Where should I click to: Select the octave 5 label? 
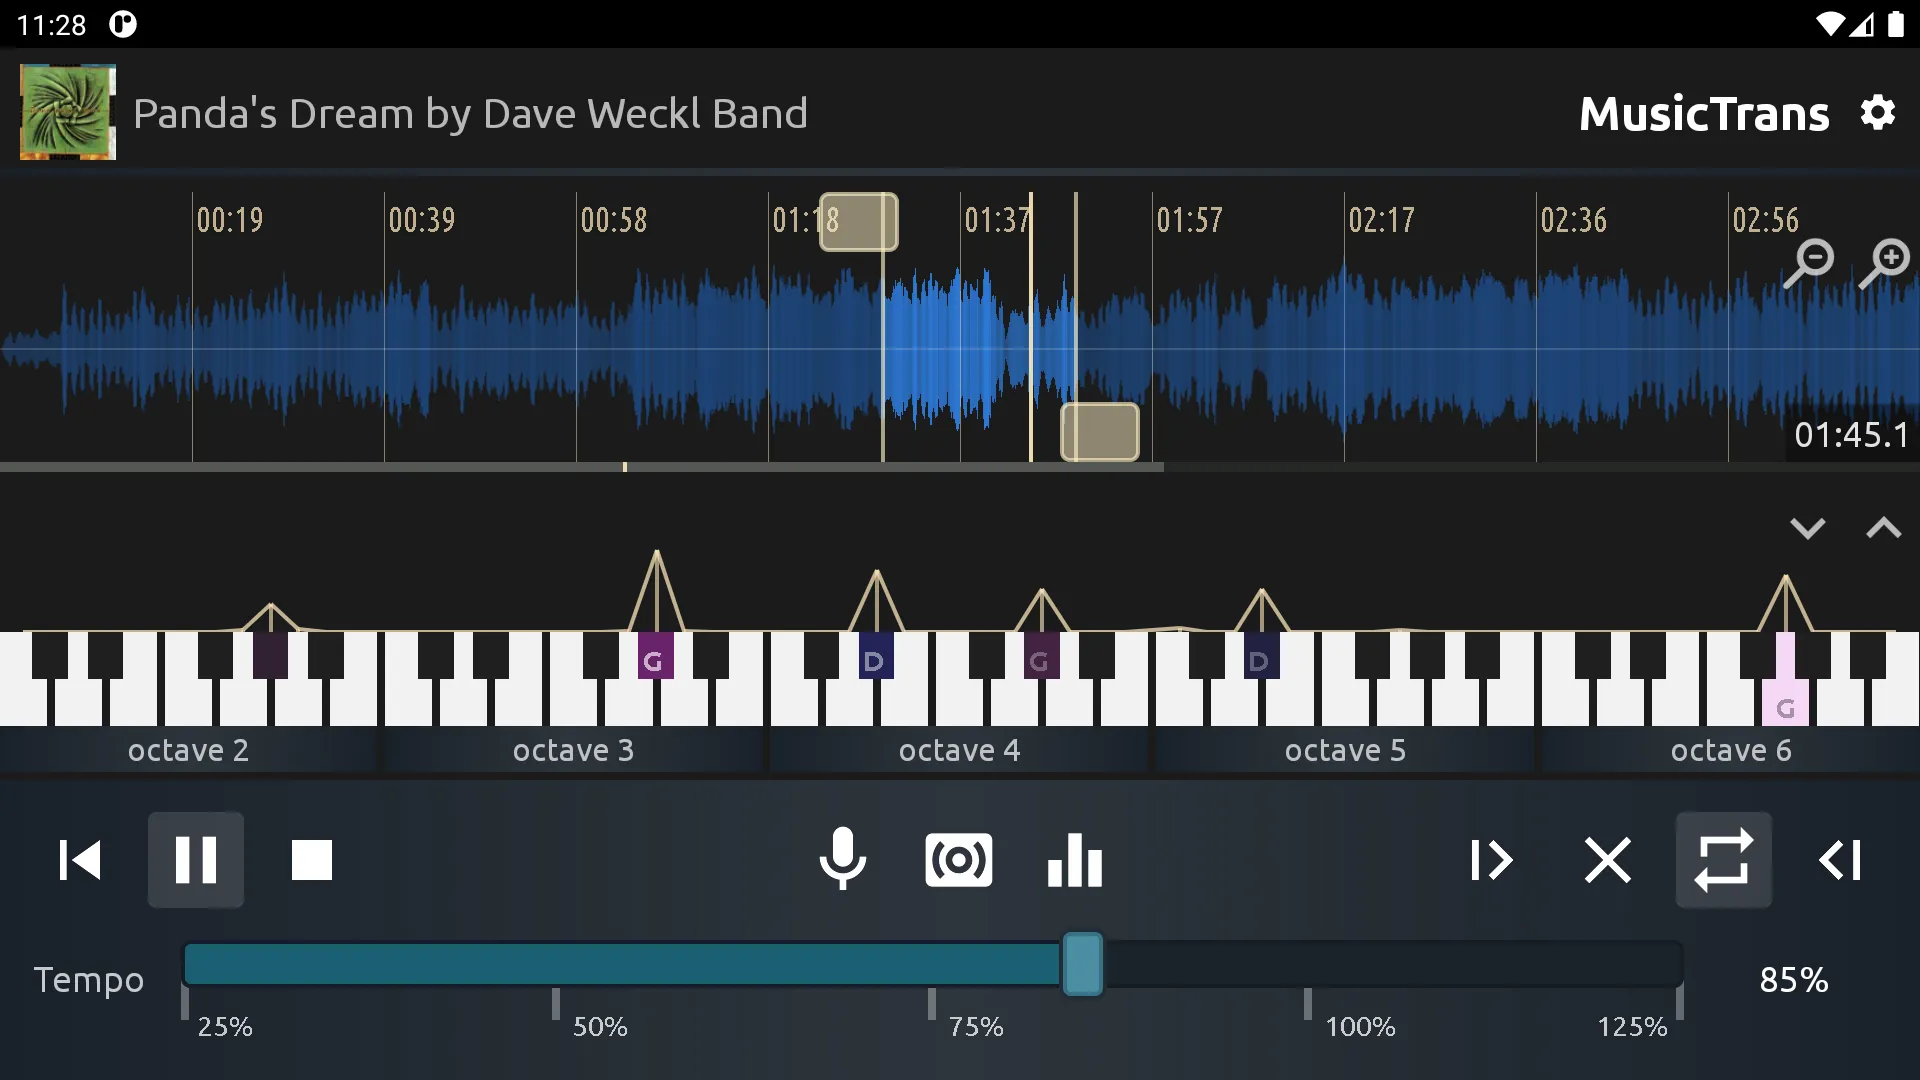point(1345,750)
